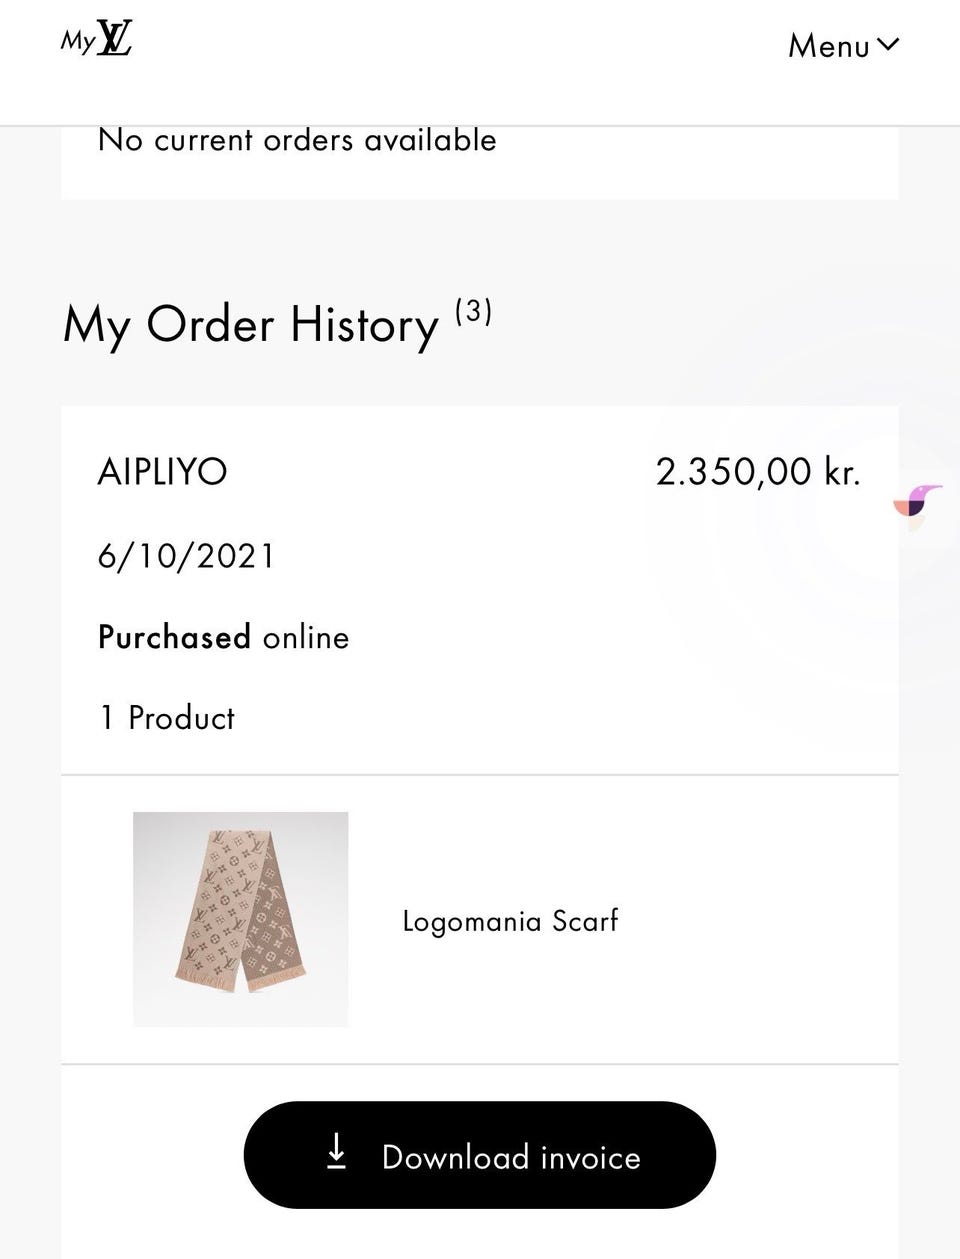960x1259 pixels.
Task: Click the order date 6/10/2021
Action: 186,556
